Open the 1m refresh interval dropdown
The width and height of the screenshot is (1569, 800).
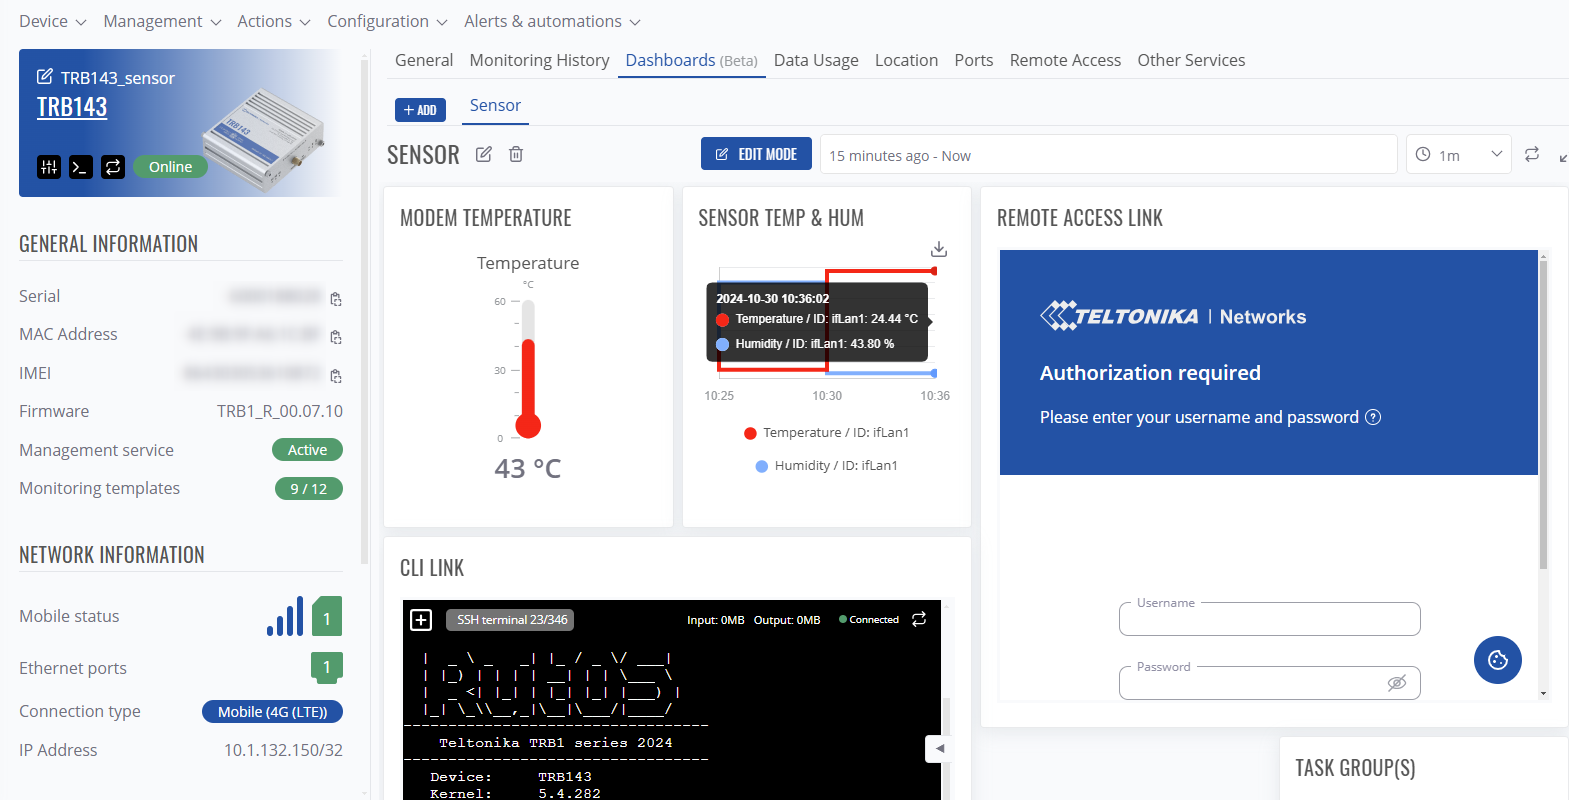pos(1458,155)
